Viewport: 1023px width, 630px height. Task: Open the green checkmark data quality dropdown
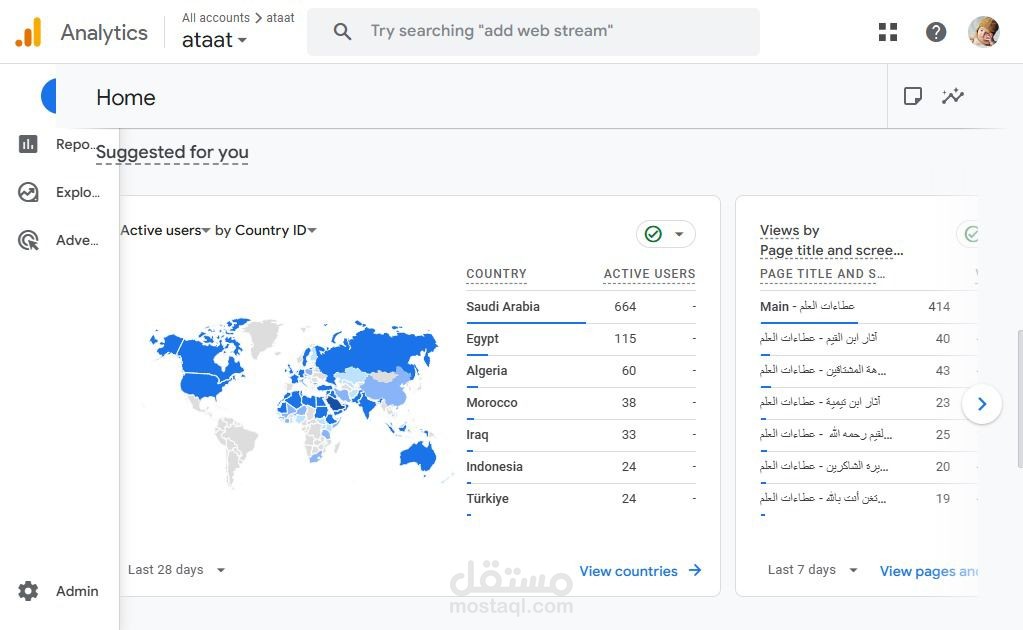tap(666, 234)
